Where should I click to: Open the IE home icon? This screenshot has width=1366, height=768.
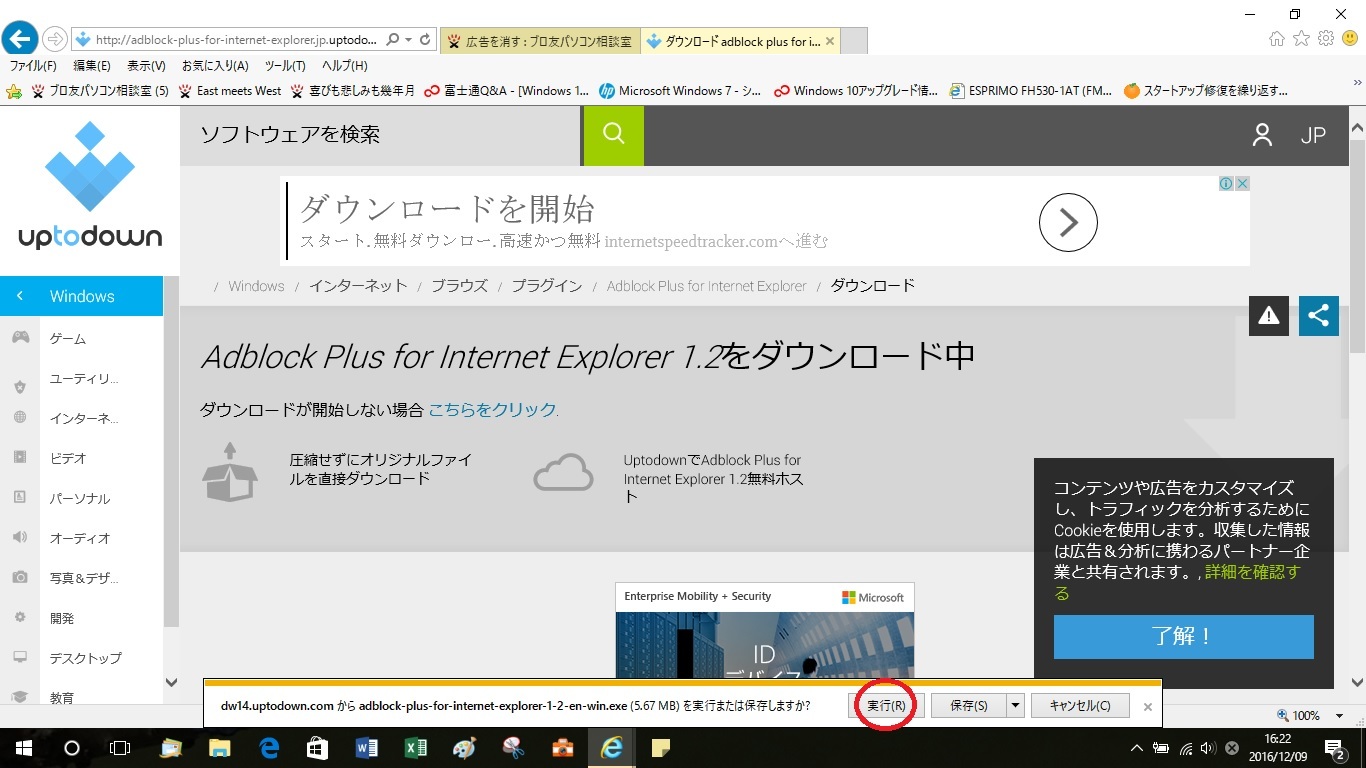pyautogui.click(x=1276, y=39)
